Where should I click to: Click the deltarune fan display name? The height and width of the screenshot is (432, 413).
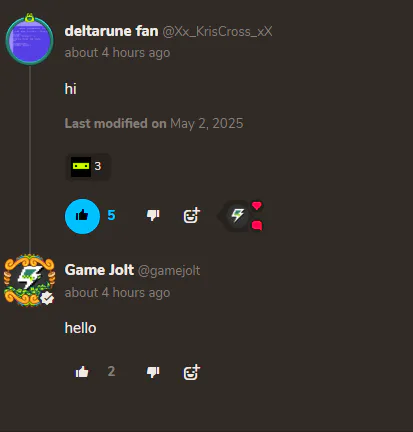pyautogui.click(x=111, y=31)
